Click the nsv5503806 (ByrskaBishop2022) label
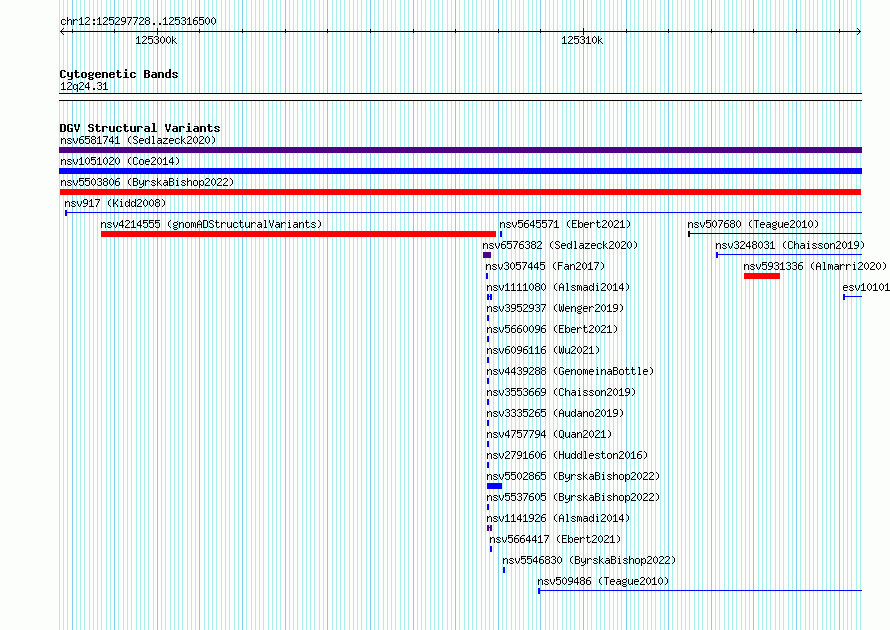Viewport: 890px width, 630px height. tap(147, 182)
